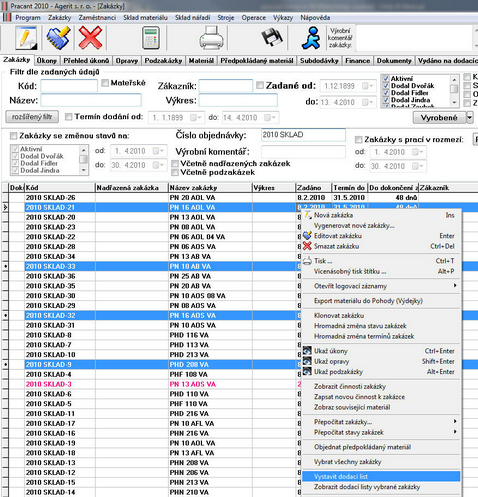Enable the Zadané od checkbox

260,85
